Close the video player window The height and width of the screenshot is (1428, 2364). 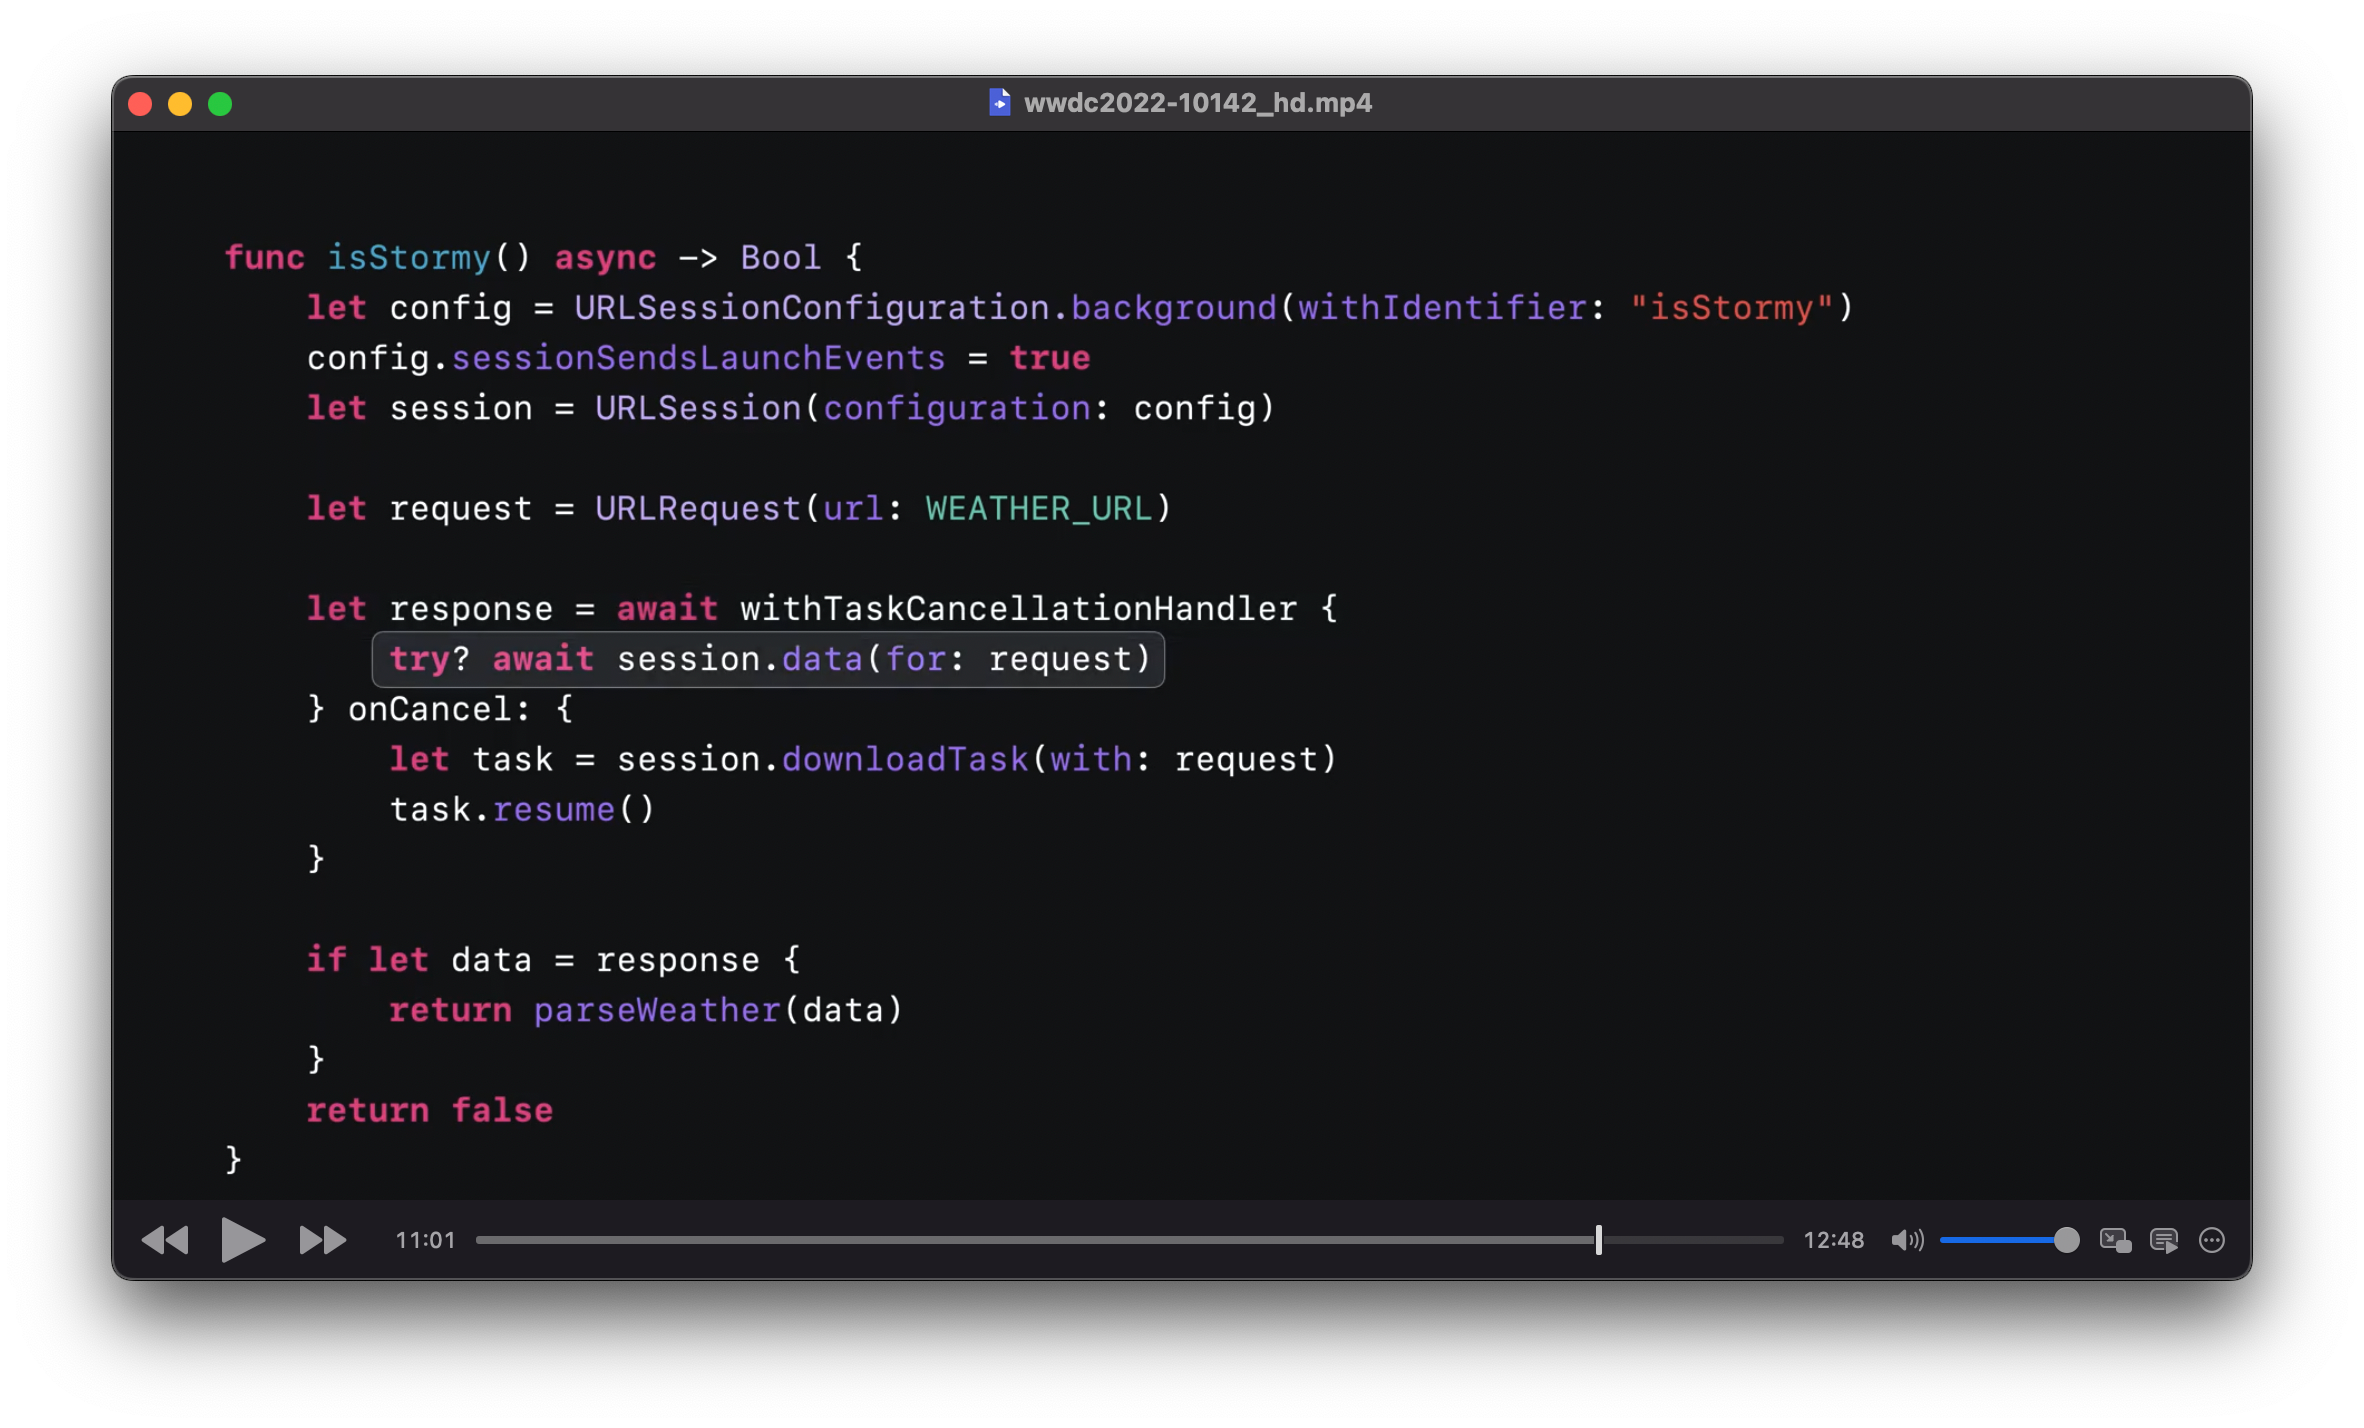pos(140,104)
